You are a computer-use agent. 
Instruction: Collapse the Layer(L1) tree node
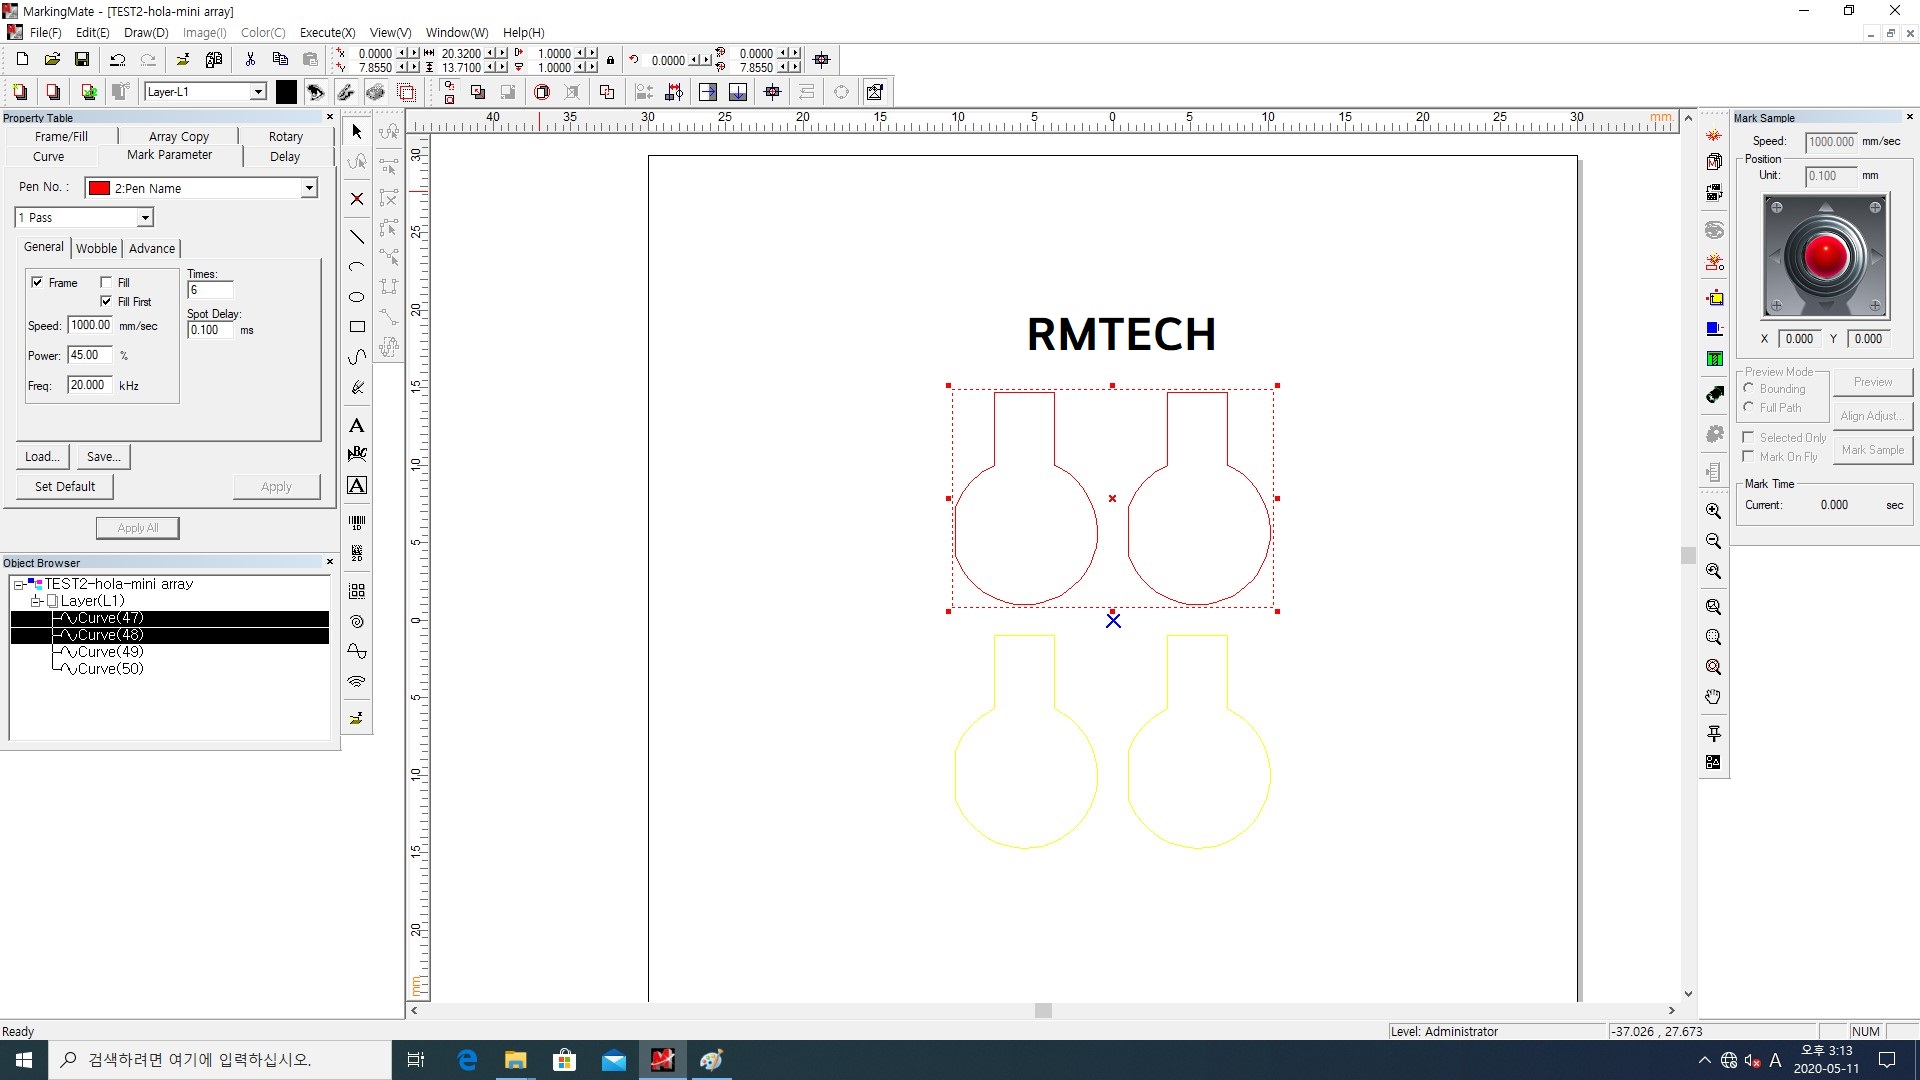point(36,601)
